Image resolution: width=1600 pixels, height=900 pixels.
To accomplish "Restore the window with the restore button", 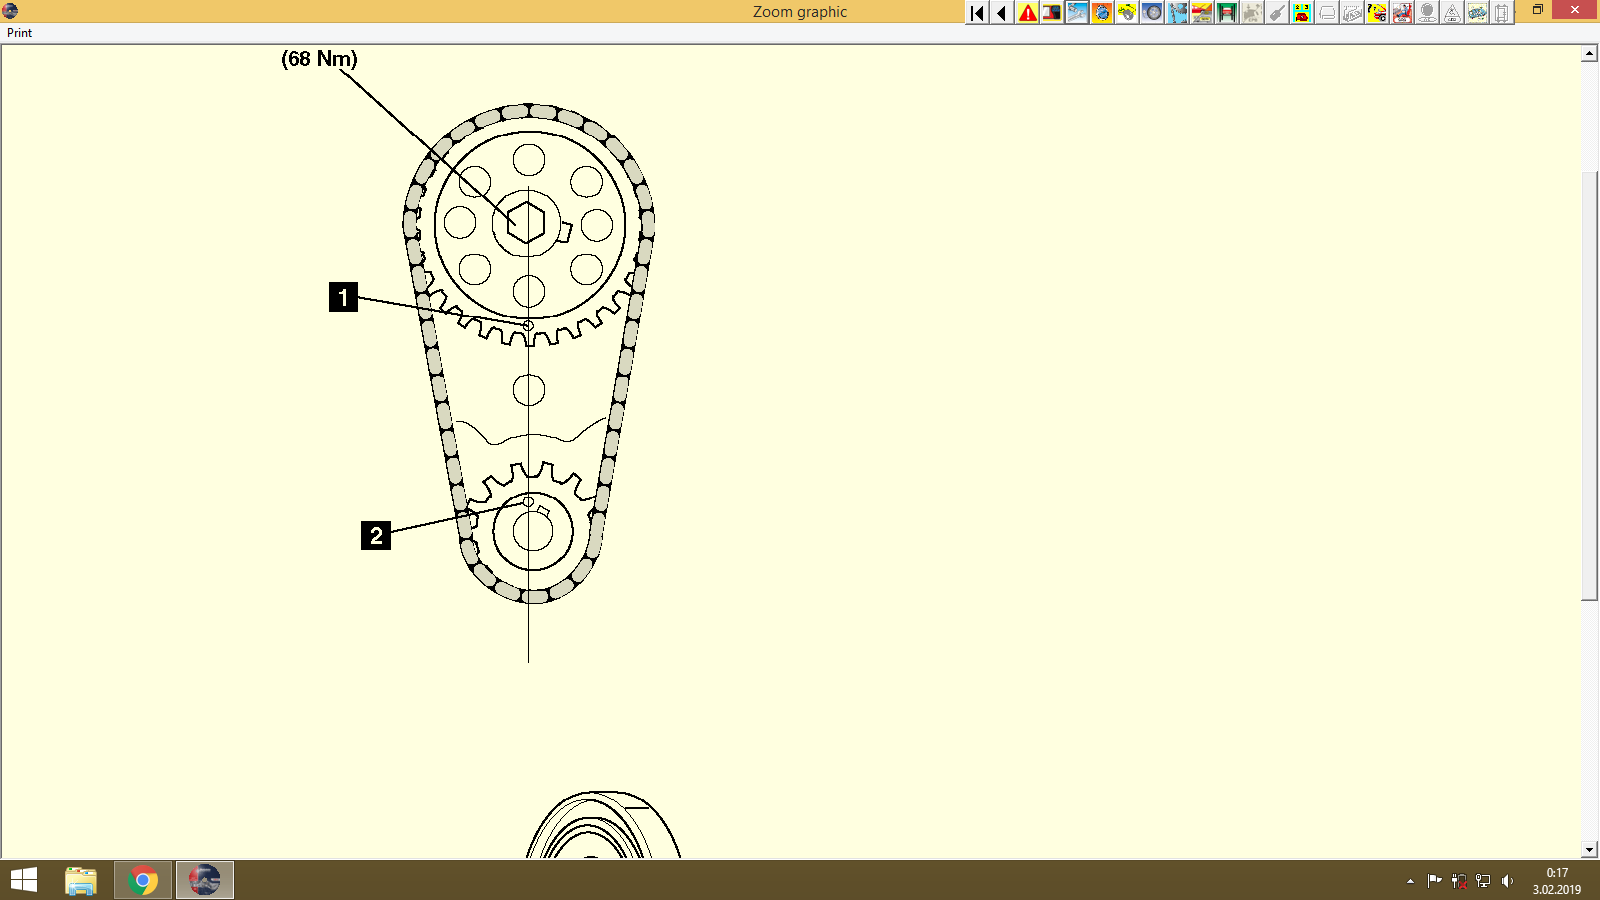I will (x=1537, y=9).
